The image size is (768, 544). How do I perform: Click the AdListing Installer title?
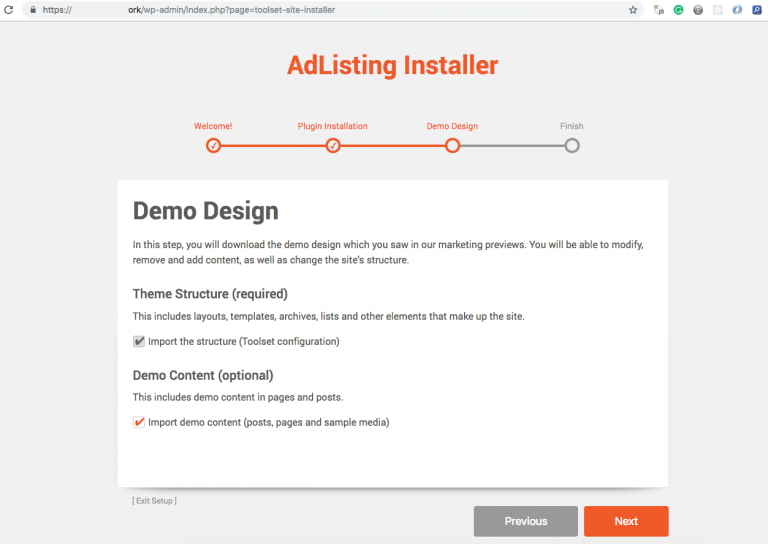point(392,65)
